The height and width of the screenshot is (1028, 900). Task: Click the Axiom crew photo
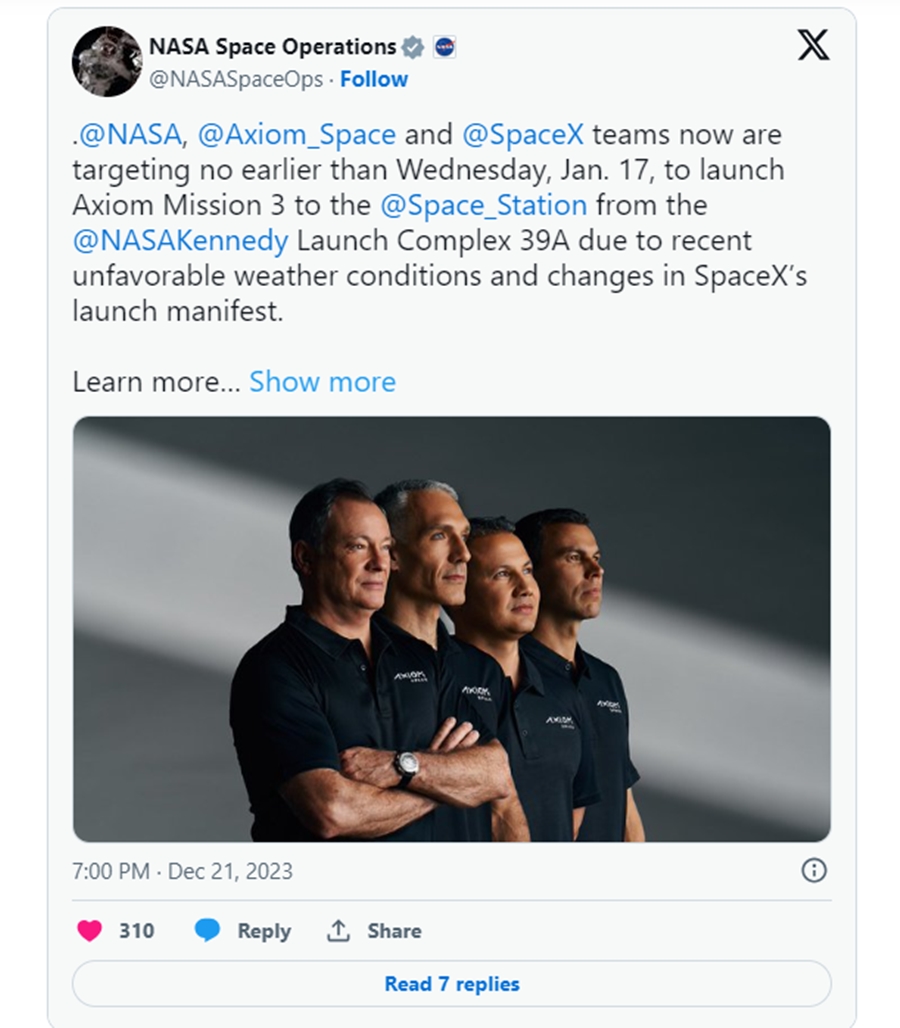pyautogui.click(x=451, y=629)
